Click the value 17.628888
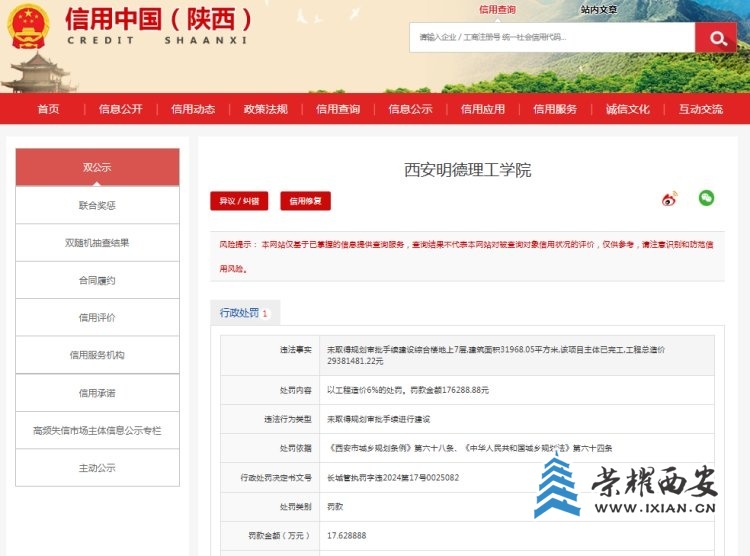750x556 pixels. point(347,536)
